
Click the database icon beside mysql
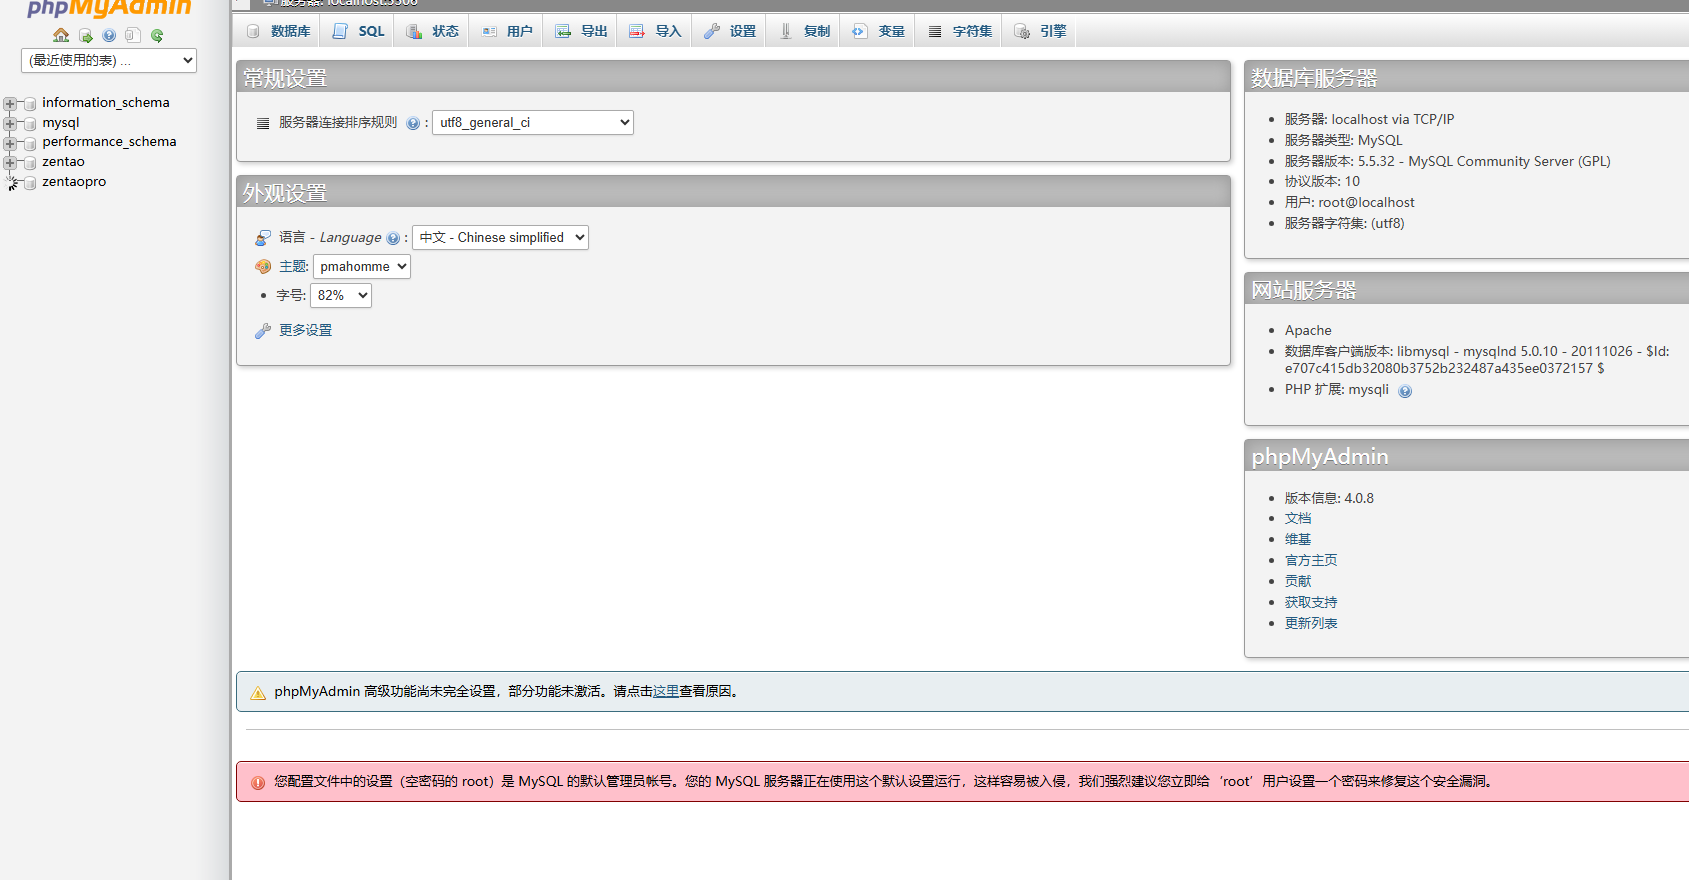pyautogui.click(x=30, y=124)
